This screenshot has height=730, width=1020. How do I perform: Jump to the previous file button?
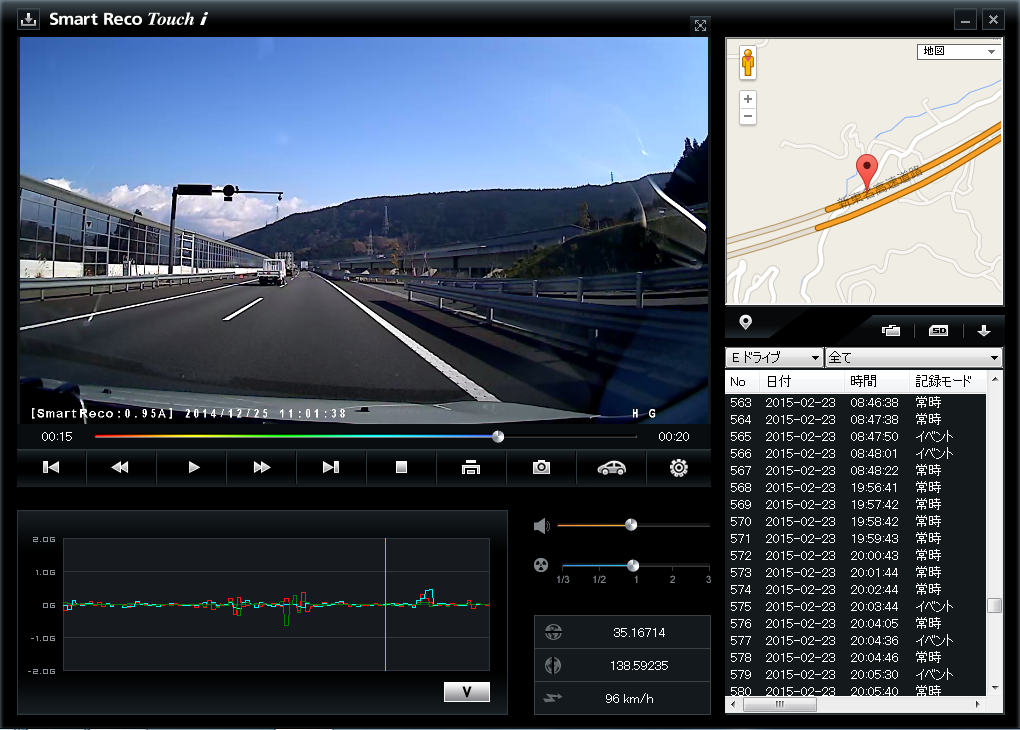(x=51, y=467)
